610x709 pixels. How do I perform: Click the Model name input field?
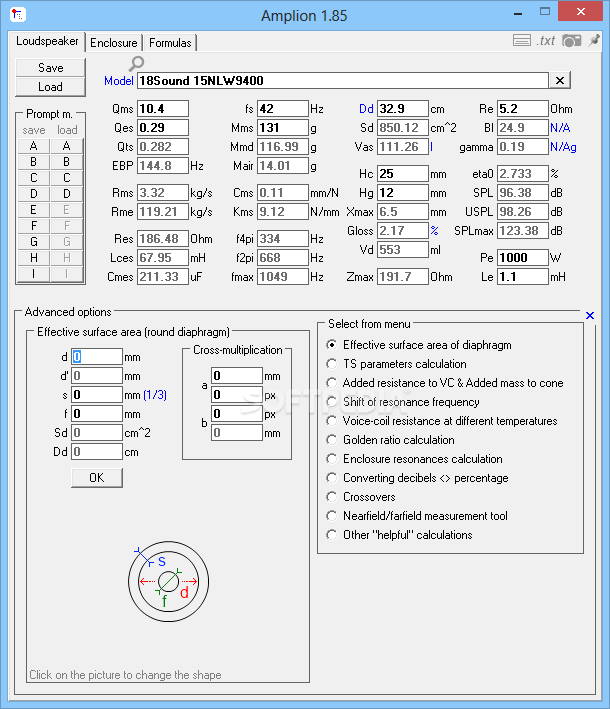343,80
